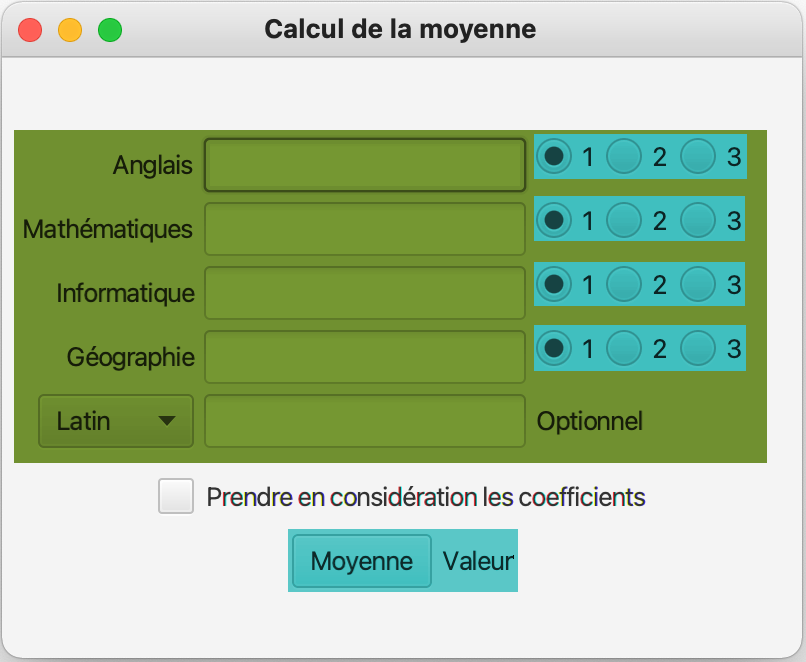The image size is (806, 662).
Task: Click the Moyenne button
Action: (362, 561)
